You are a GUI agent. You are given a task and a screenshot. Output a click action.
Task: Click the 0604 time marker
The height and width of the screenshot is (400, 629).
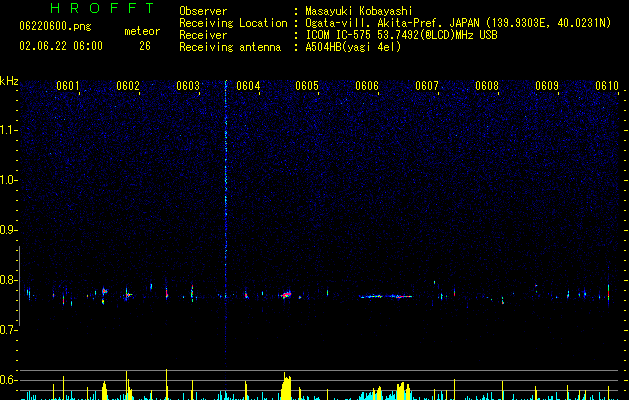coord(248,86)
